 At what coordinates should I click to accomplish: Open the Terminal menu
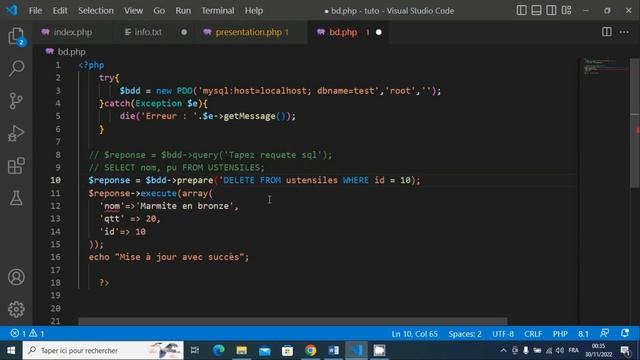[218, 11]
